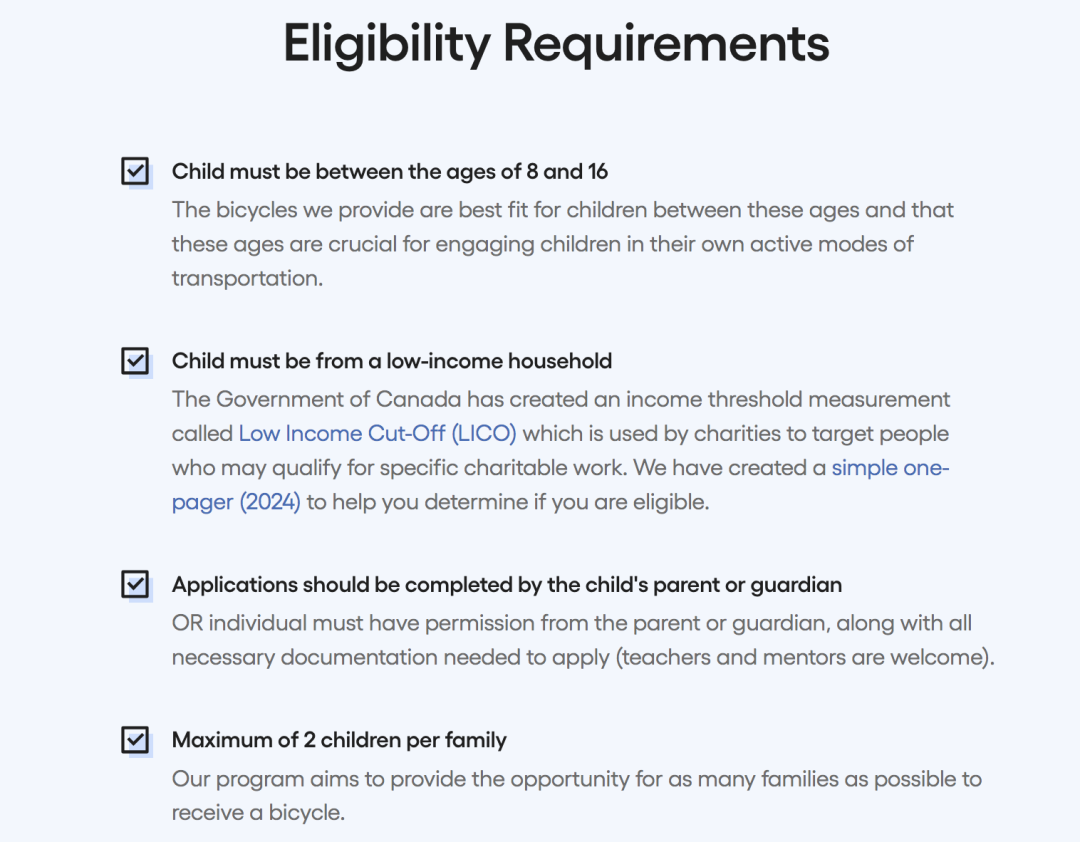Click the checkmark icon beside low-income household
The height and width of the screenshot is (842, 1080).
coord(136,360)
